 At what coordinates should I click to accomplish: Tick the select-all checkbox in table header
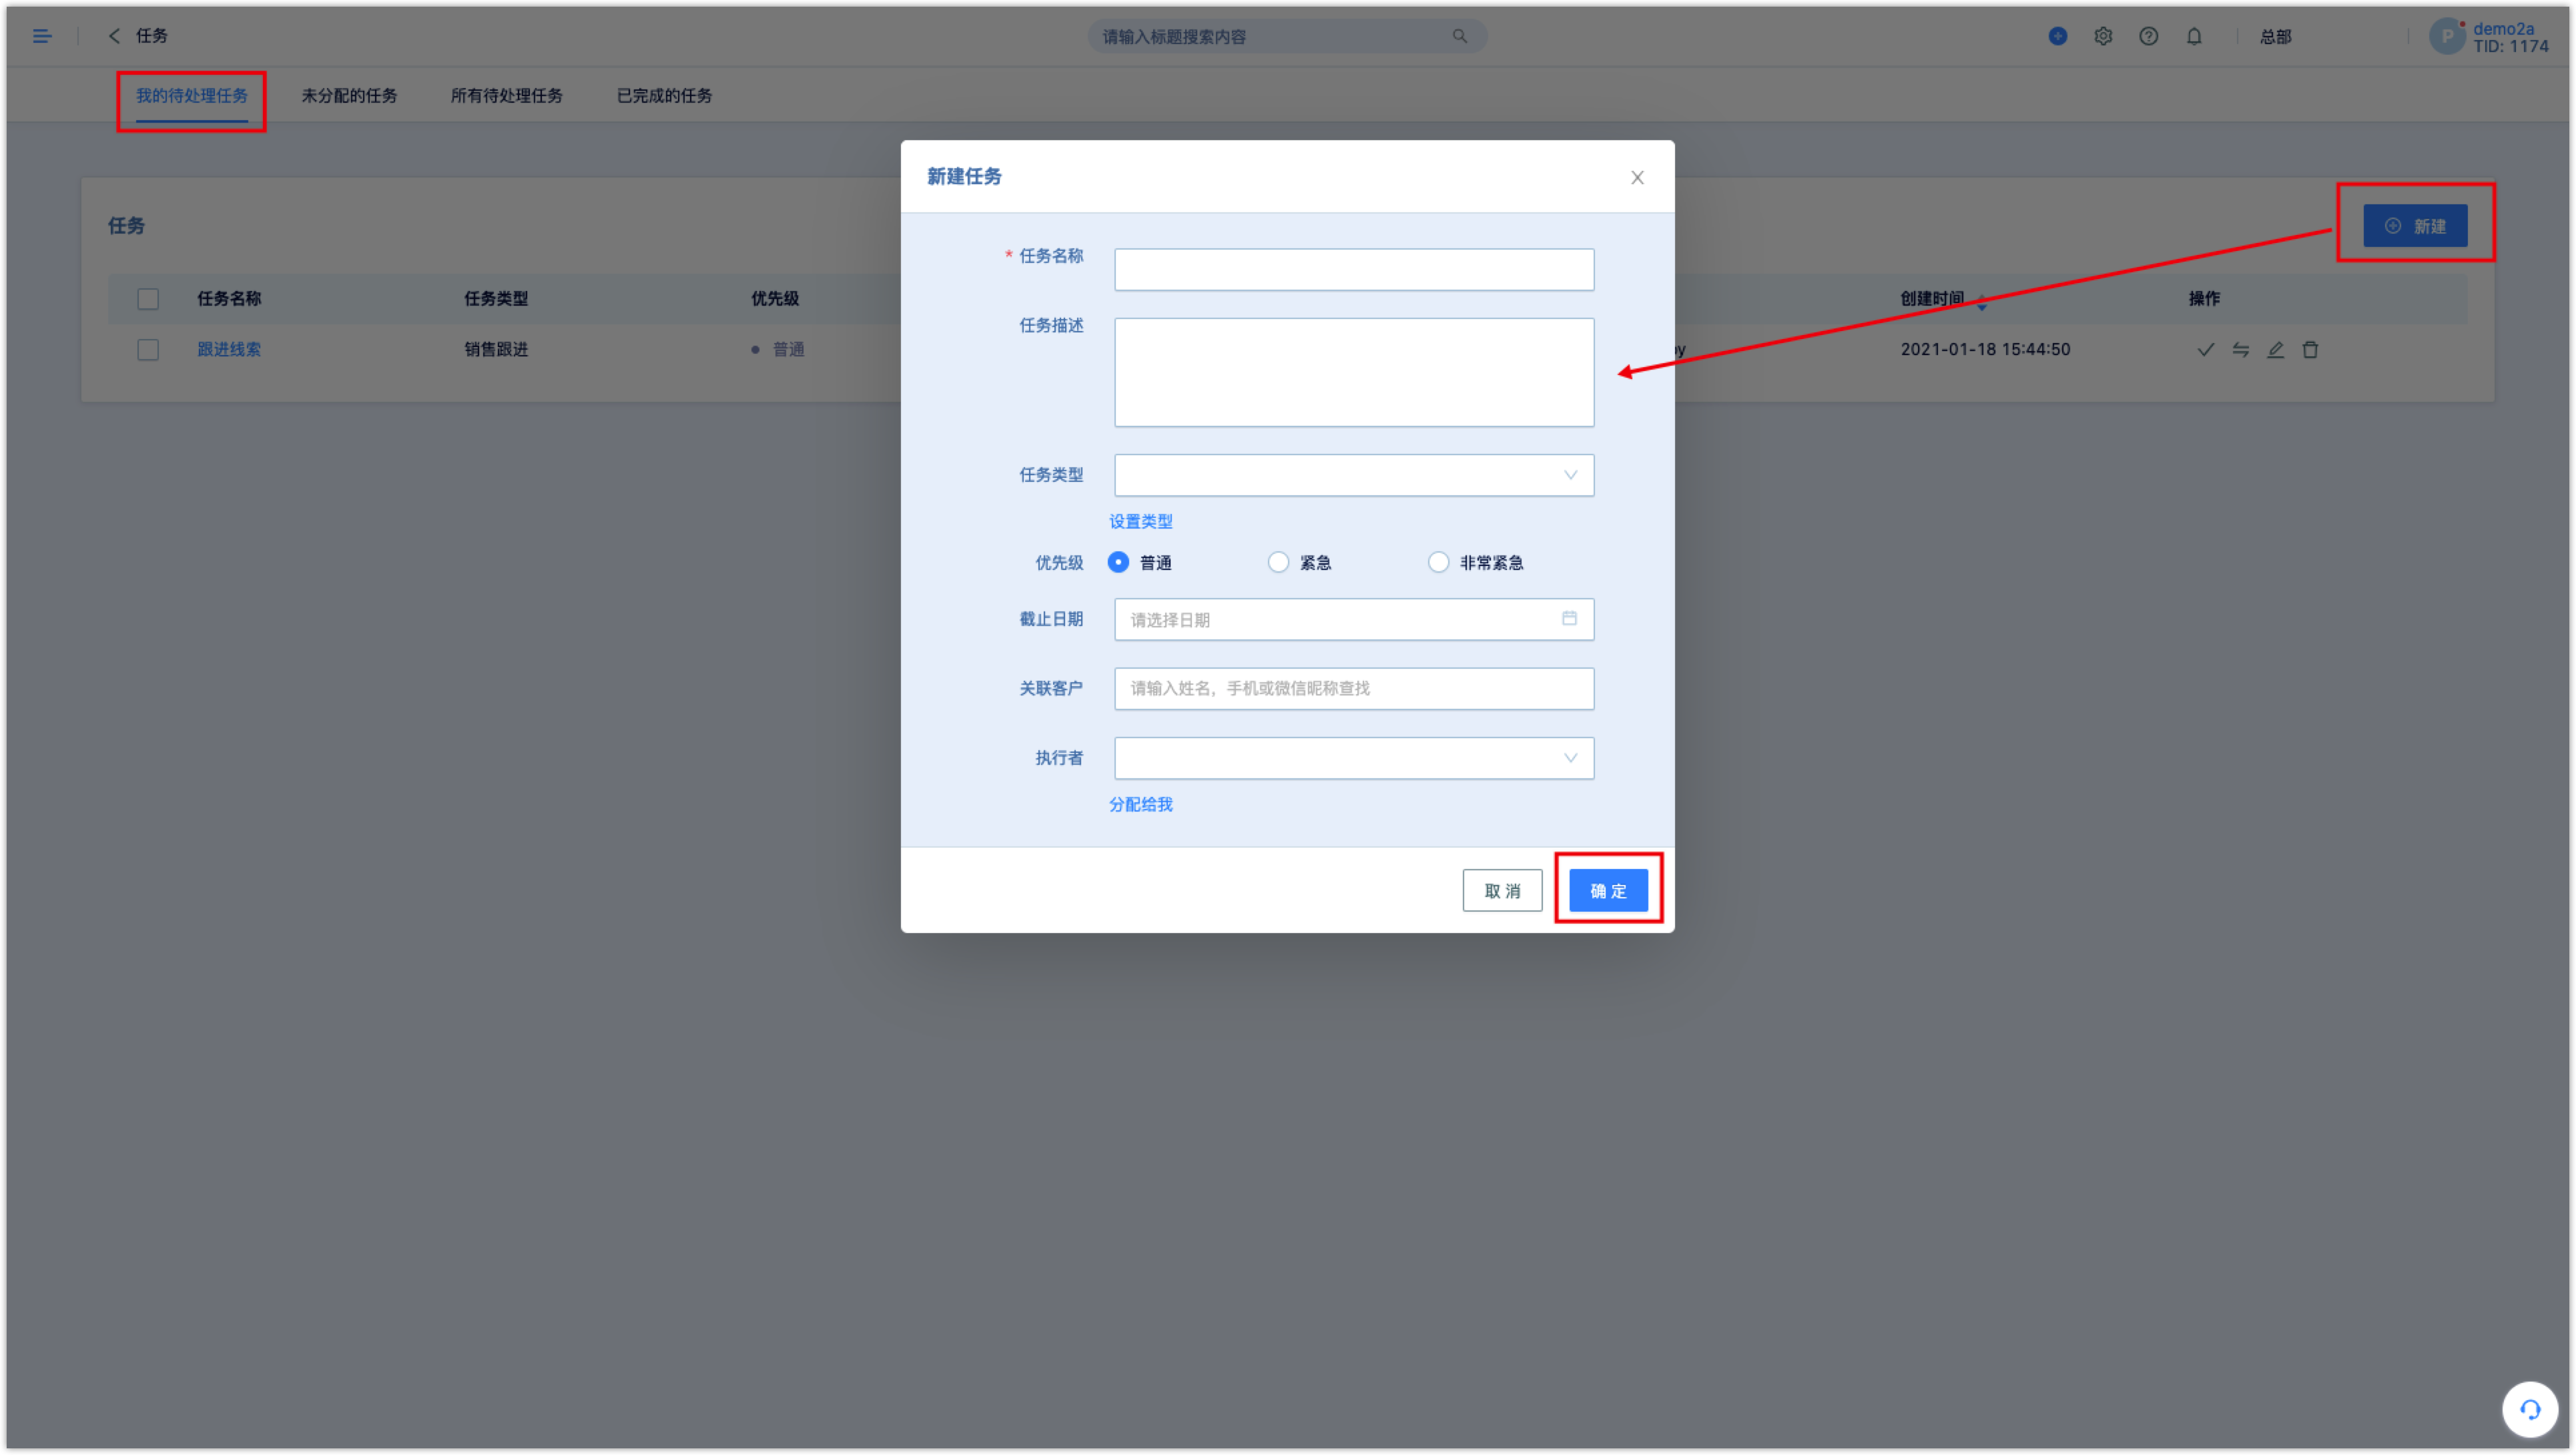click(148, 299)
